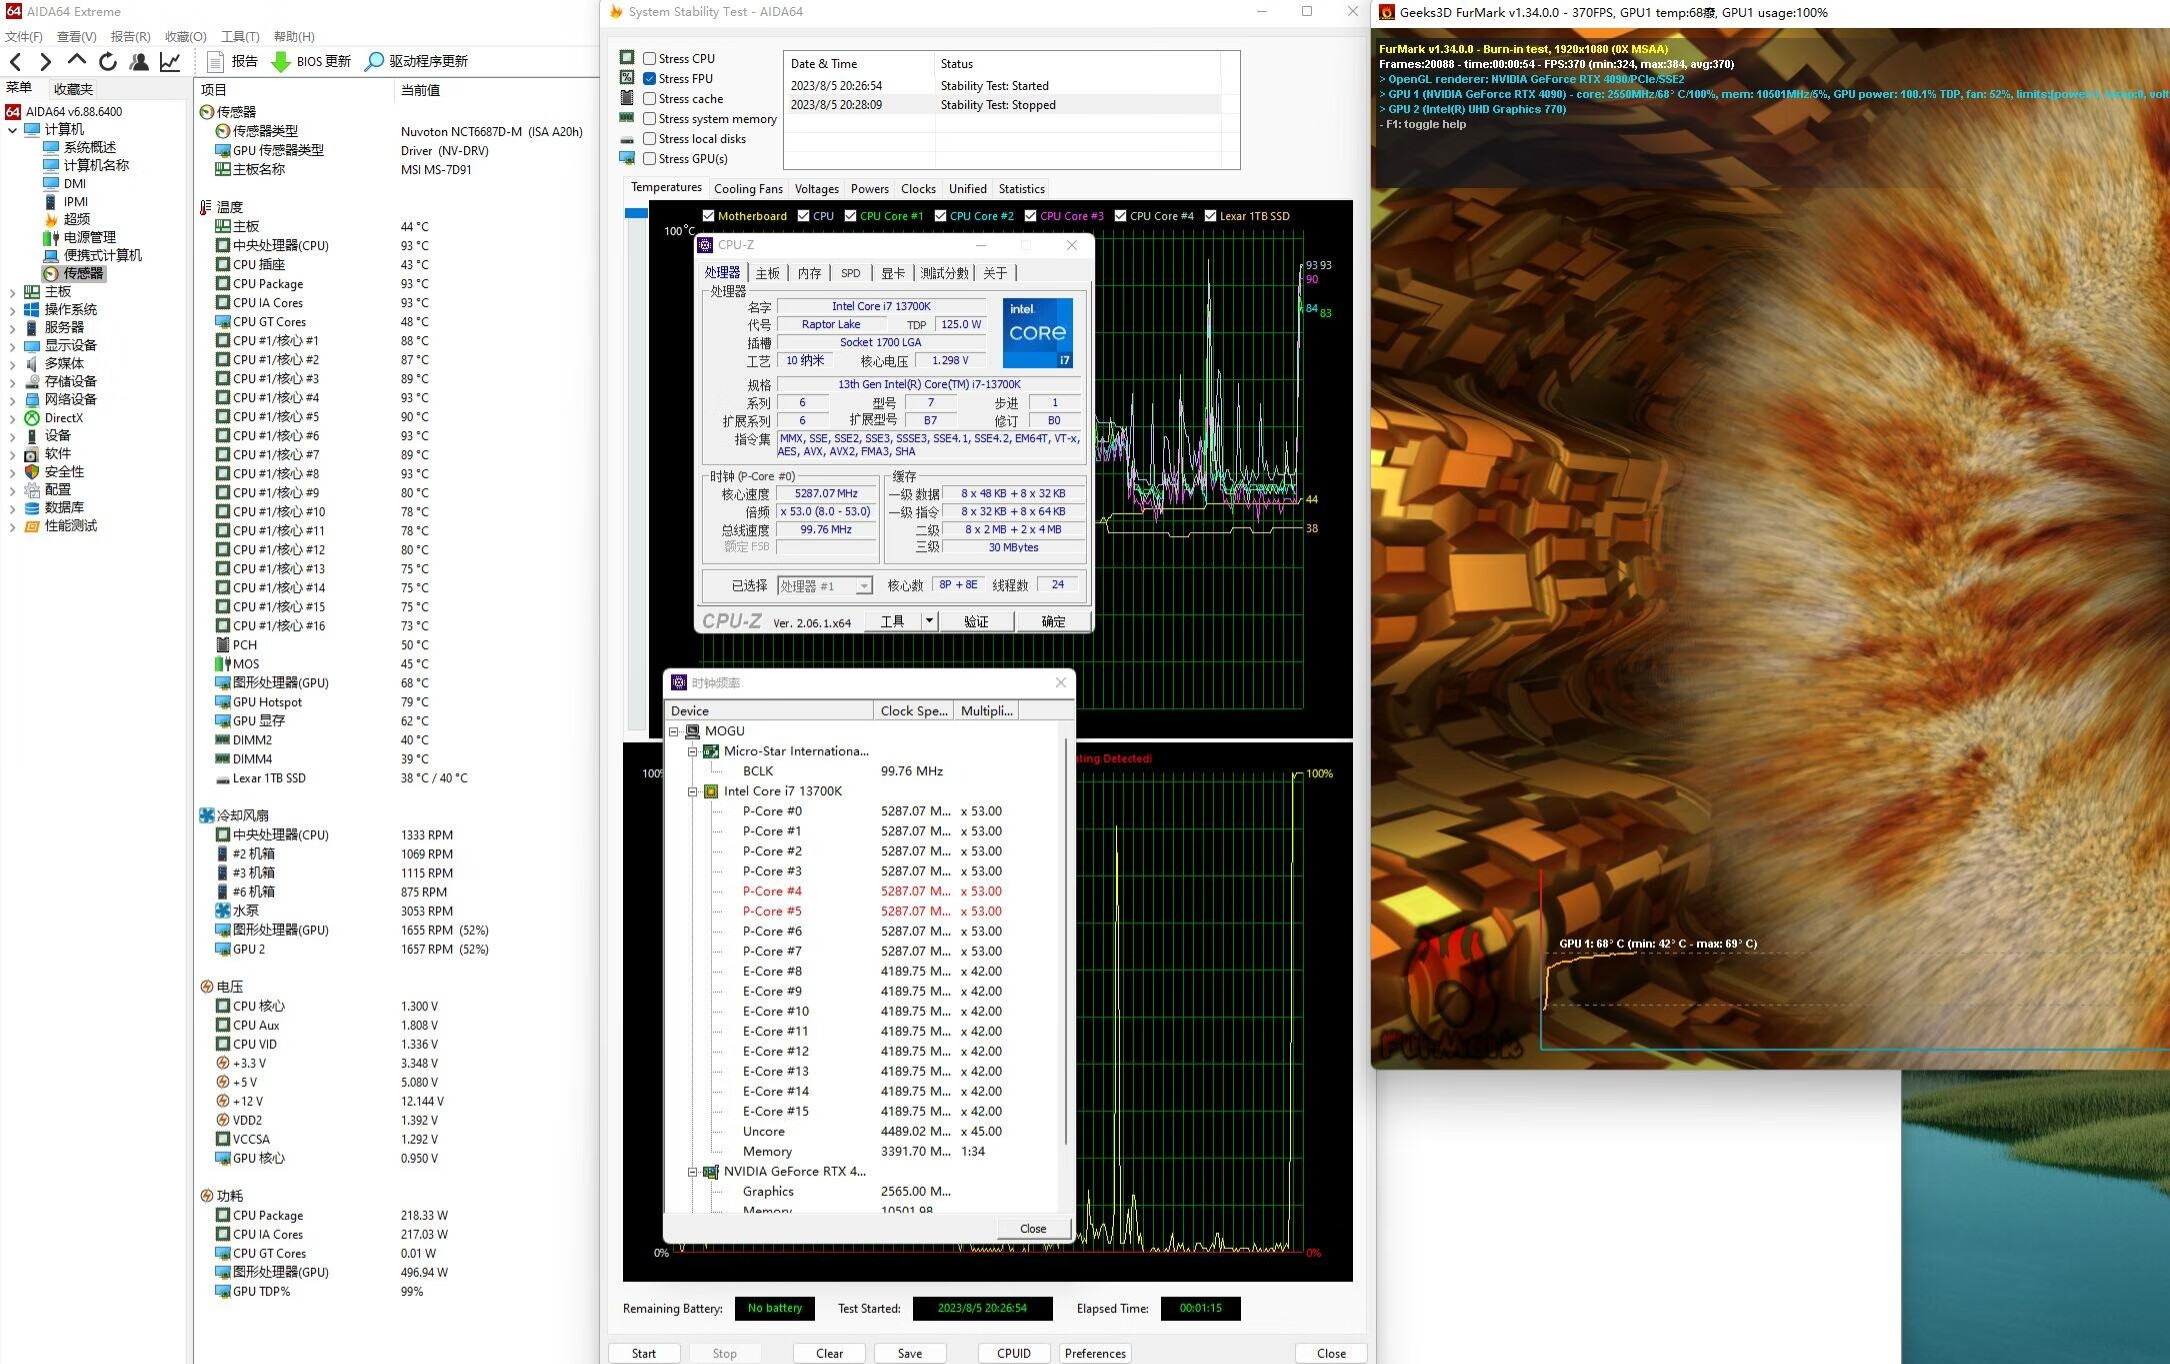The height and width of the screenshot is (1364, 2170).
Task: Switch to Cooling Fans tab
Action: (x=748, y=189)
